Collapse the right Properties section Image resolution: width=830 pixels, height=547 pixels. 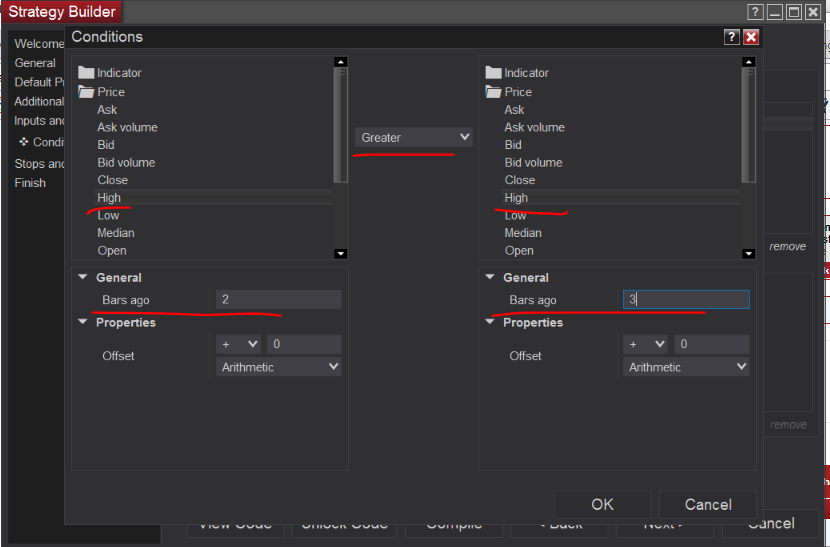coord(490,322)
